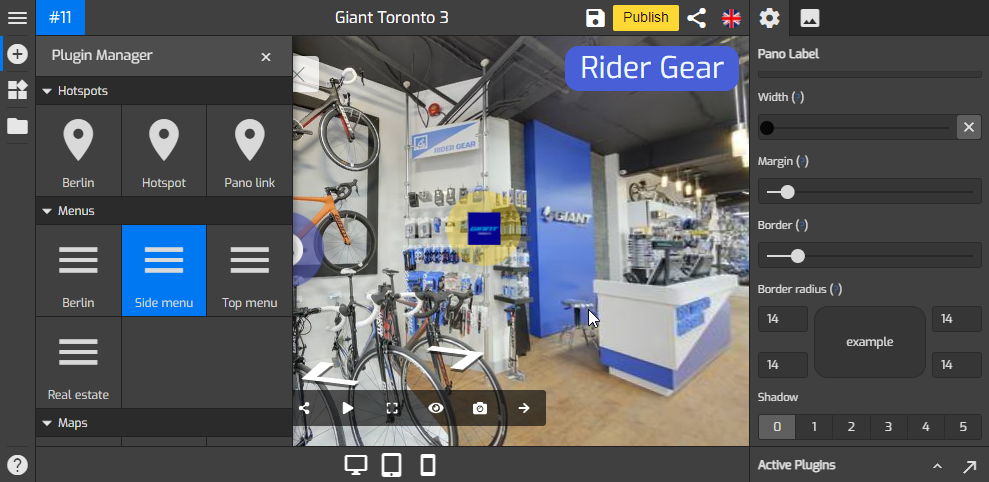
Task: Click the border radius example preview
Action: [870, 342]
